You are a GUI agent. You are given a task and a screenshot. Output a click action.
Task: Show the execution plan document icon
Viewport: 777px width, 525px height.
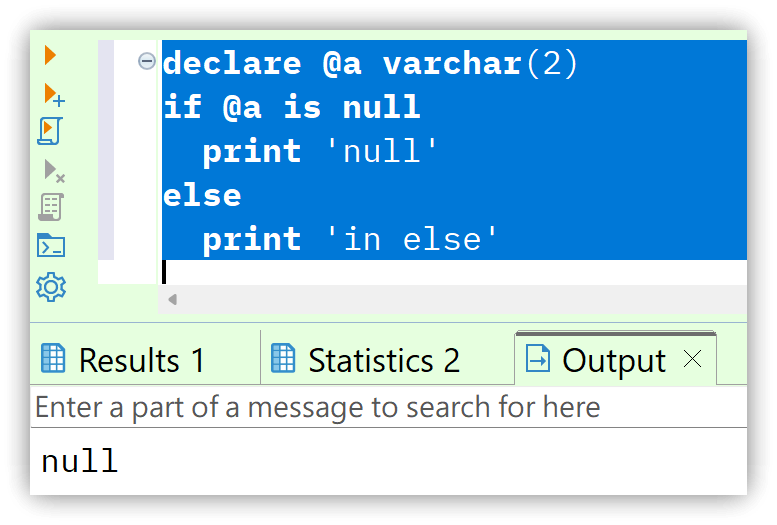tap(51, 207)
